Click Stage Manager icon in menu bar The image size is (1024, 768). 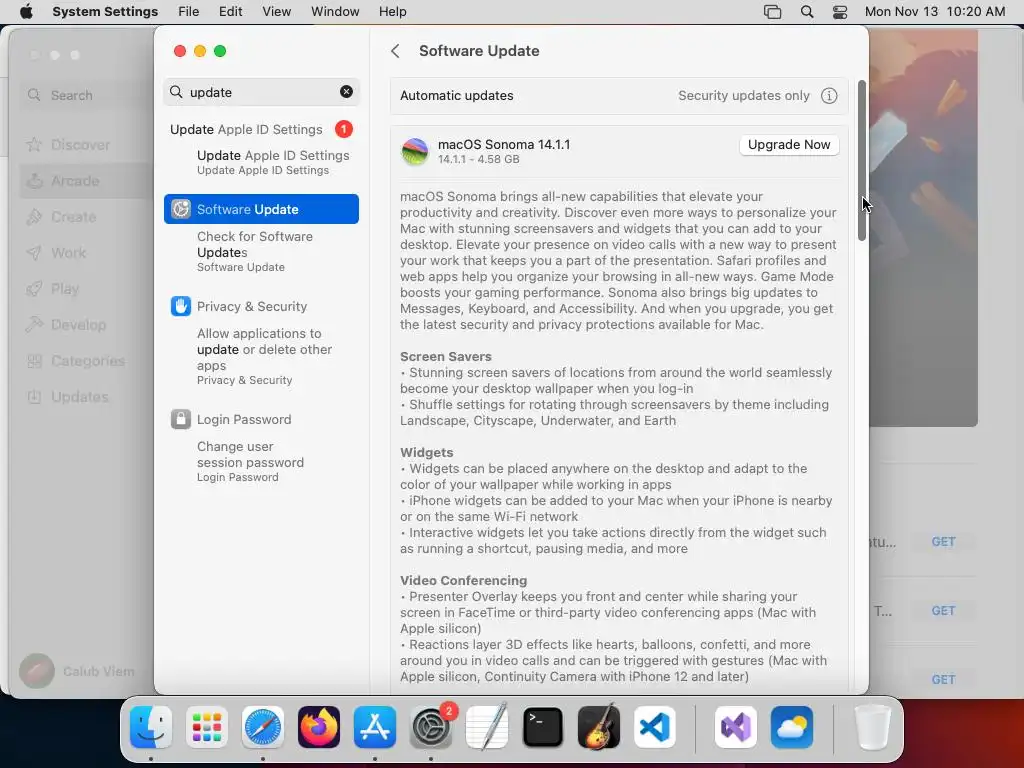coord(773,12)
